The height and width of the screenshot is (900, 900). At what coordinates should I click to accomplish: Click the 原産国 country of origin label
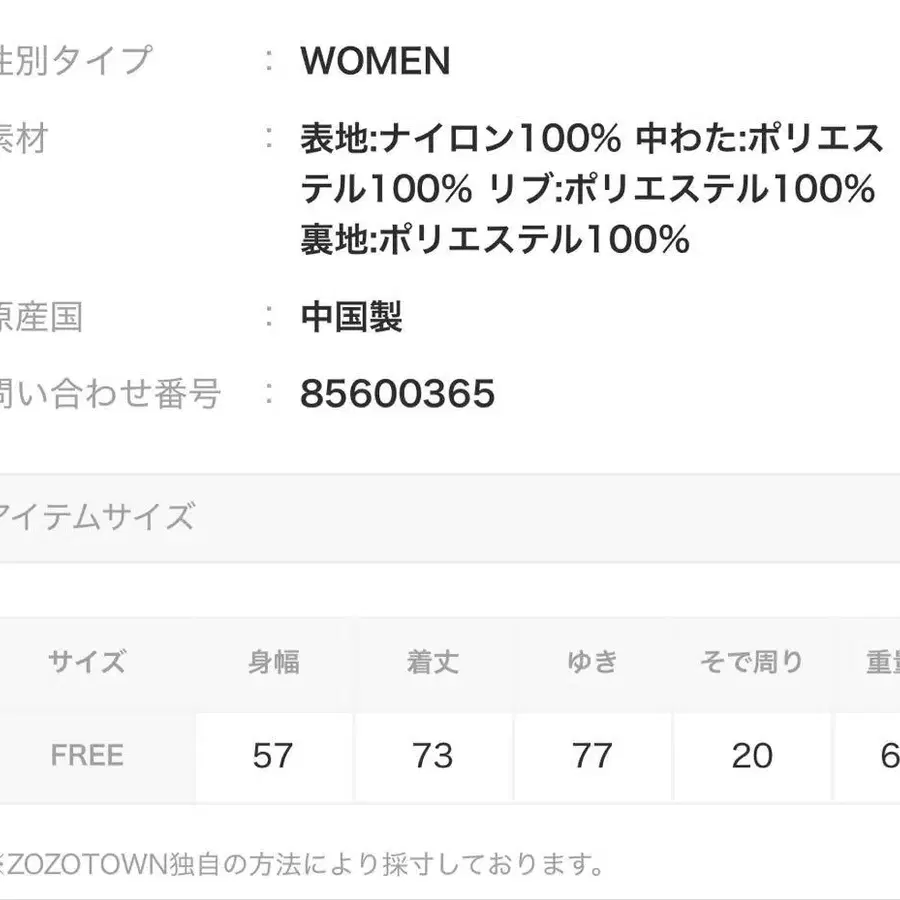[42, 318]
